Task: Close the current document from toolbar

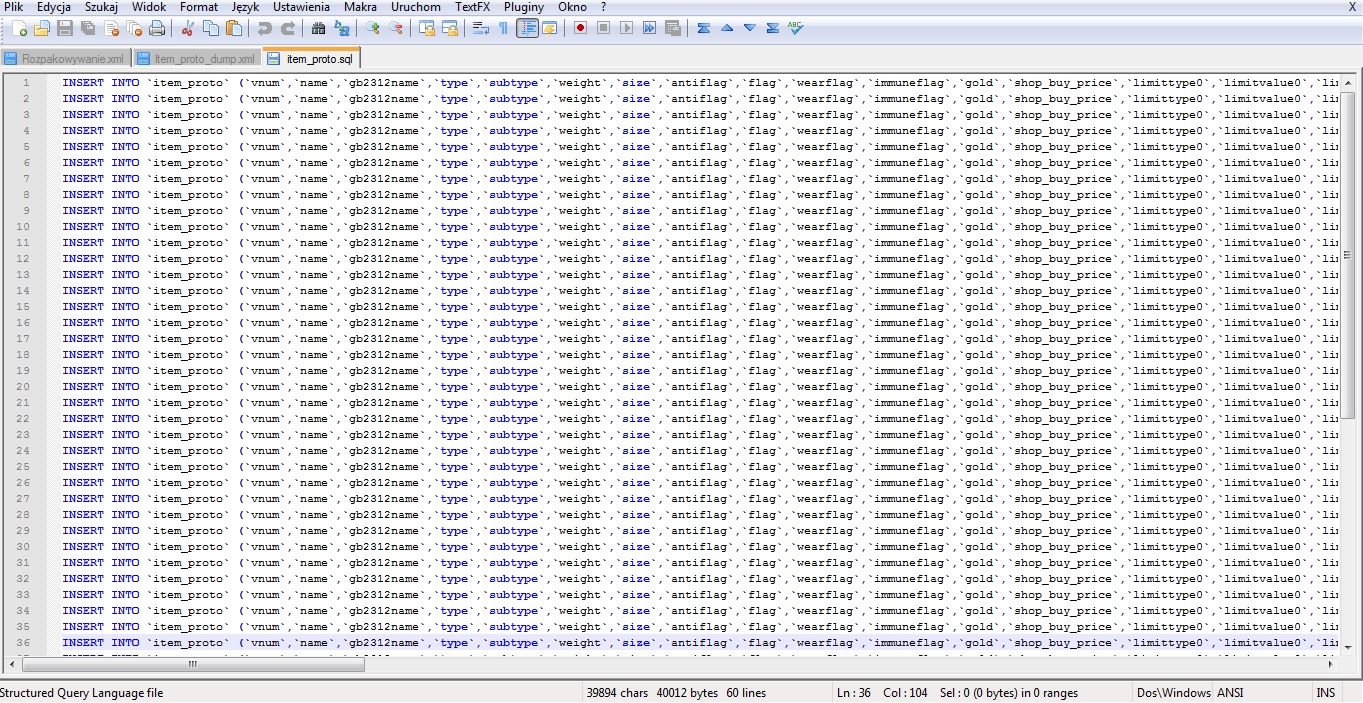Action: (111, 28)
